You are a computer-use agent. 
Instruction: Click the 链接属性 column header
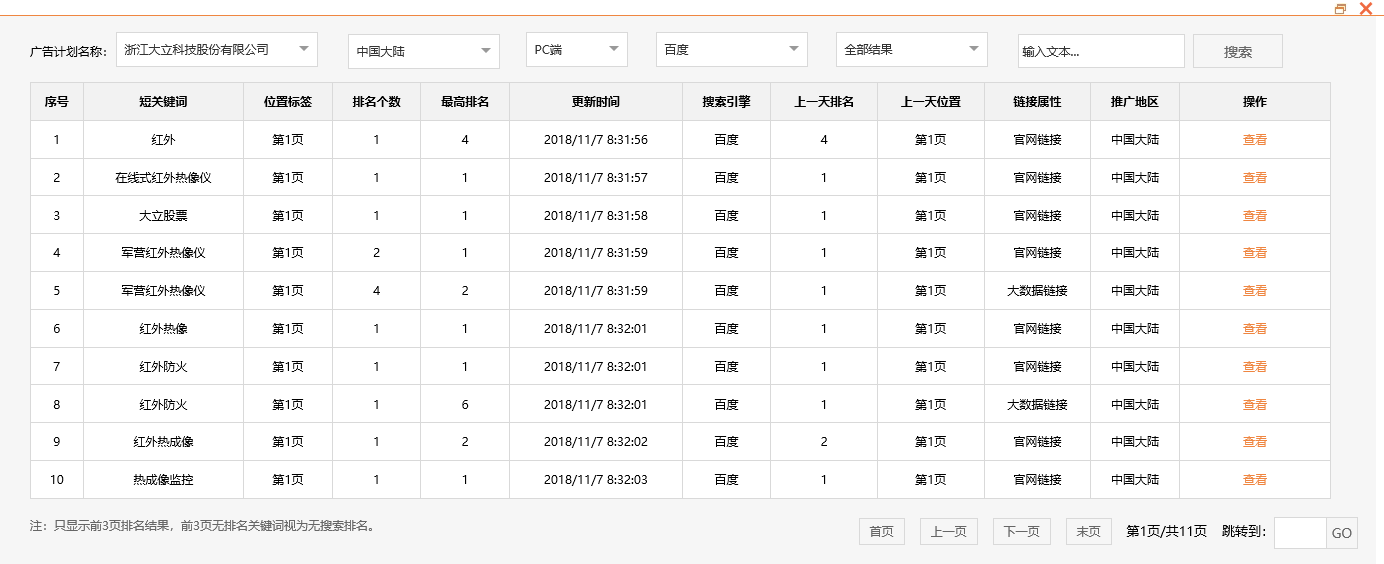coord(1037,102)
